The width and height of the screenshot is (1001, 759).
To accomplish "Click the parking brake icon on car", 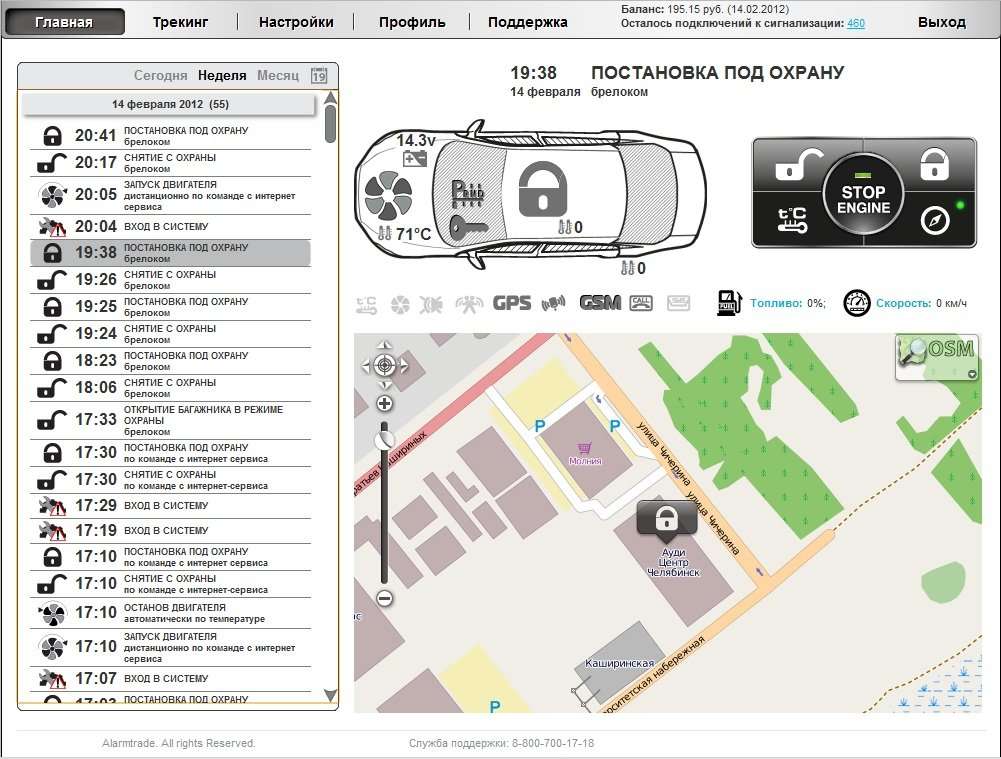I will tap(468, 192).
